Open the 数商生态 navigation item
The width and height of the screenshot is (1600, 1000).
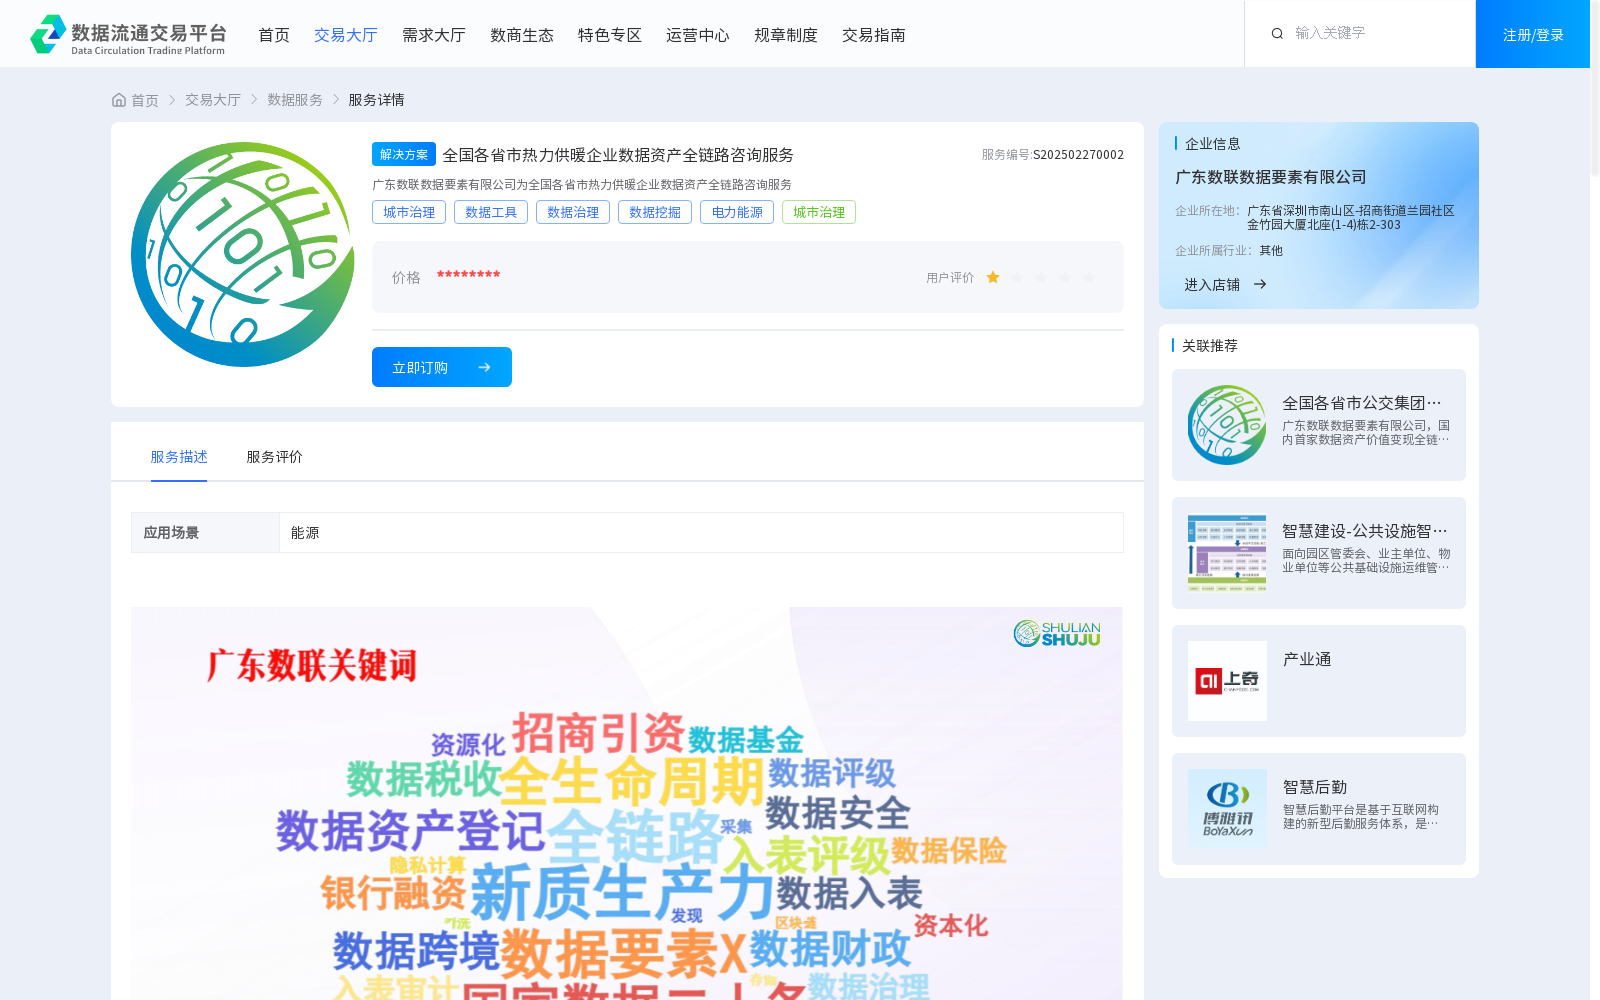(522, 35)
